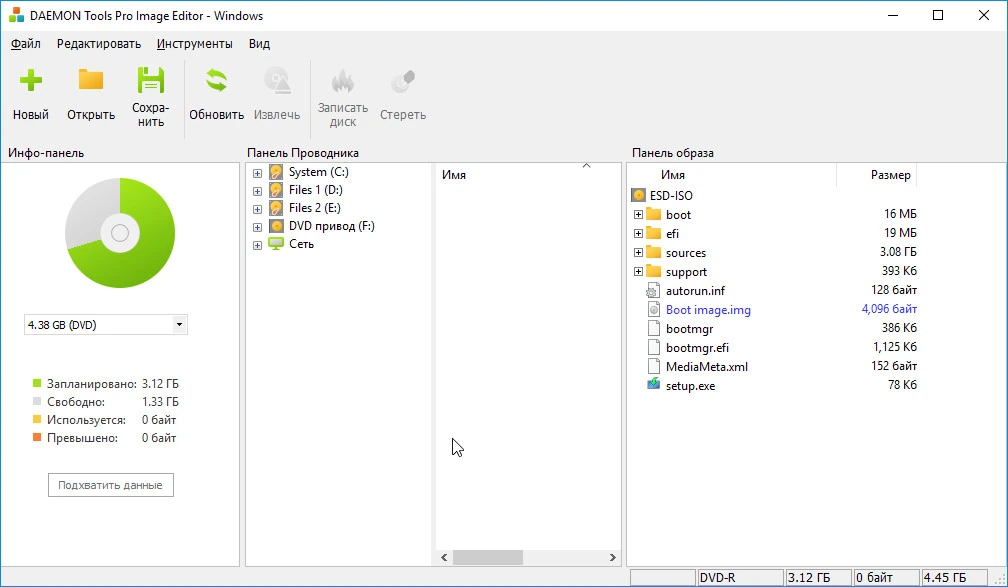Click the green plus New image icon
Viewport: 1008px width, 587px height.
coord(30,80)
